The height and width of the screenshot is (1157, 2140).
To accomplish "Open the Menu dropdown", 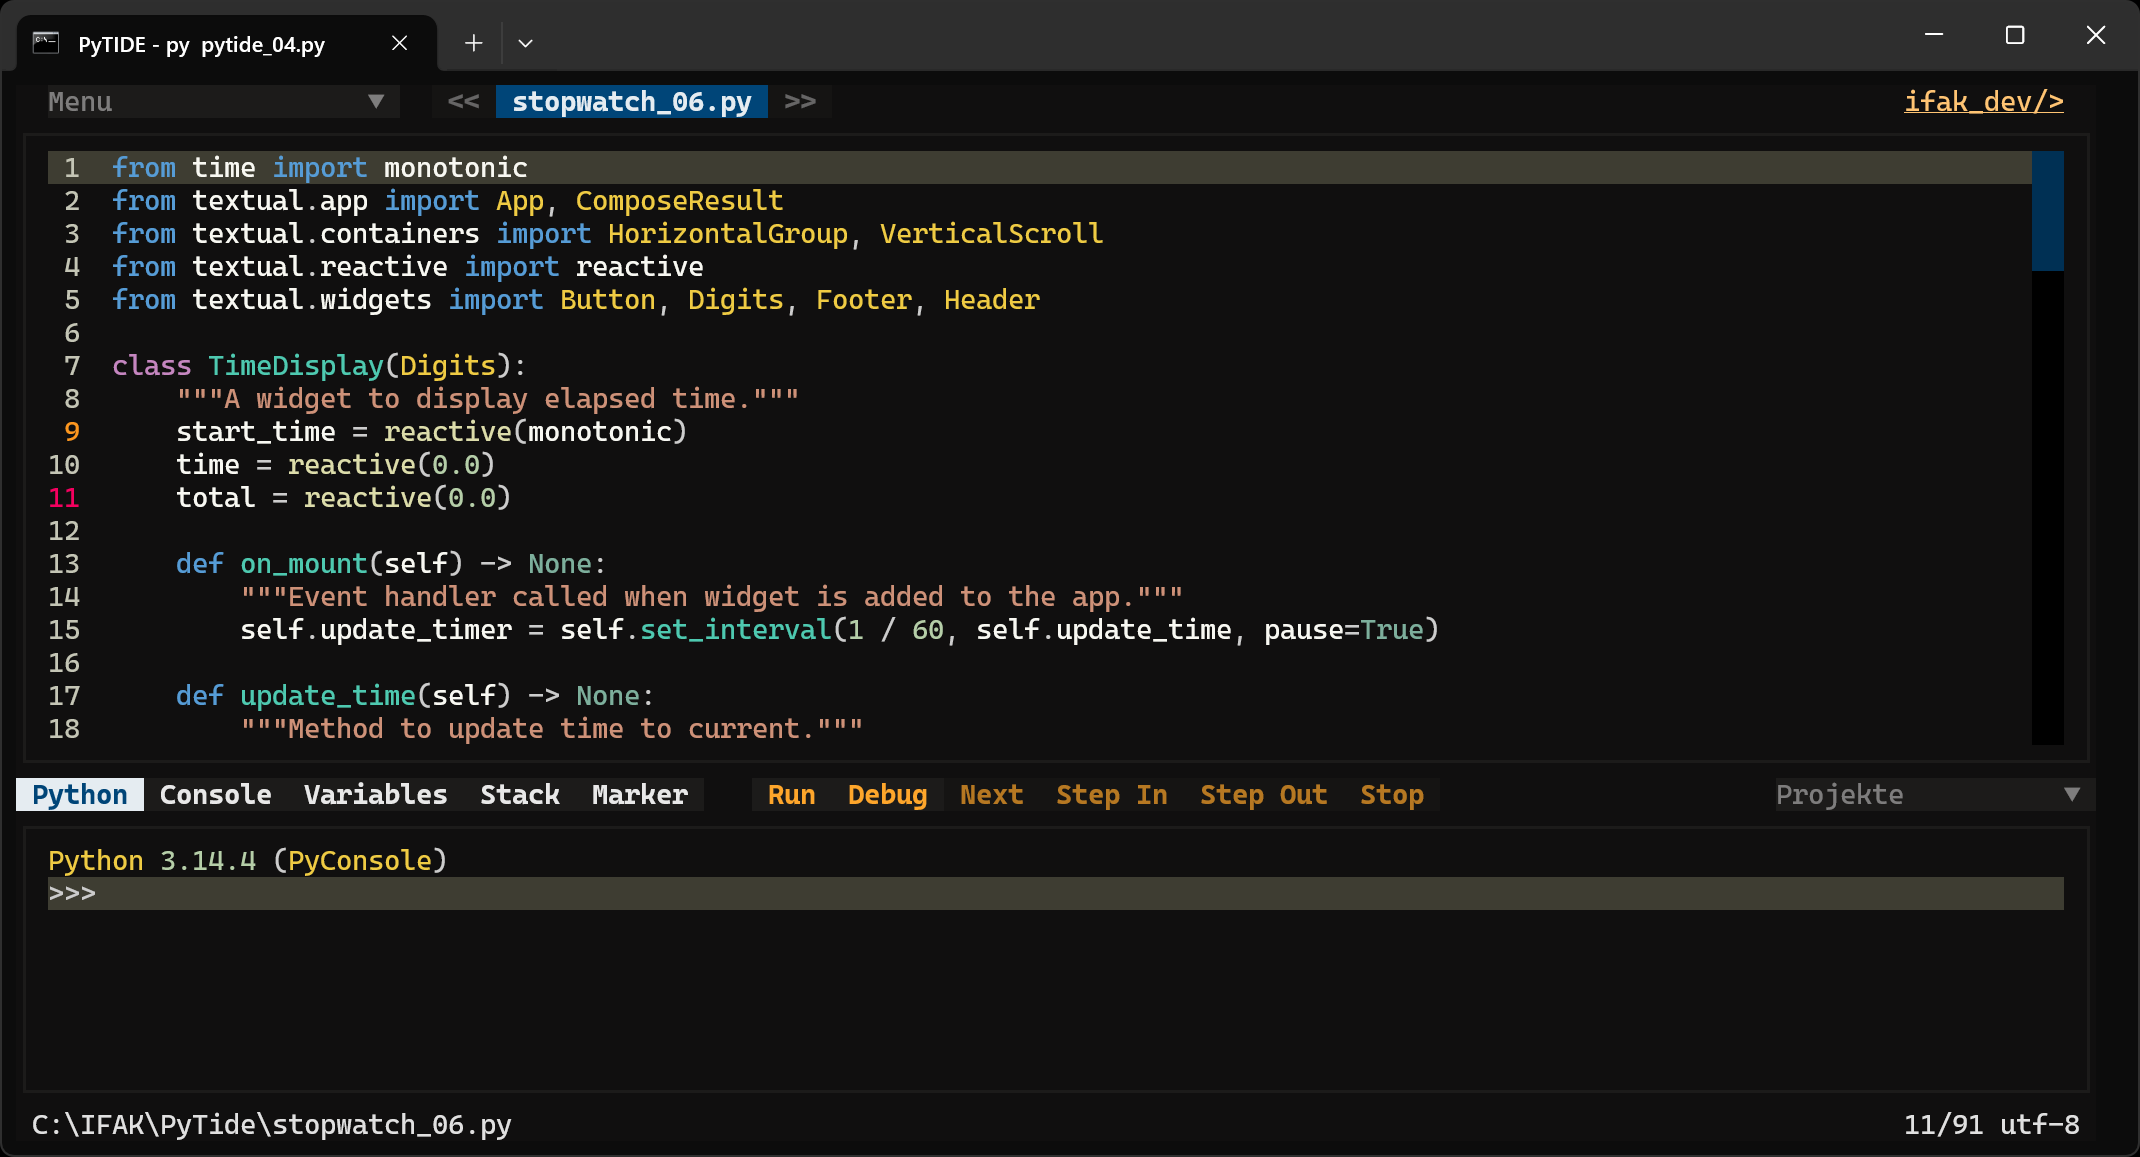I will pos(223,101).
